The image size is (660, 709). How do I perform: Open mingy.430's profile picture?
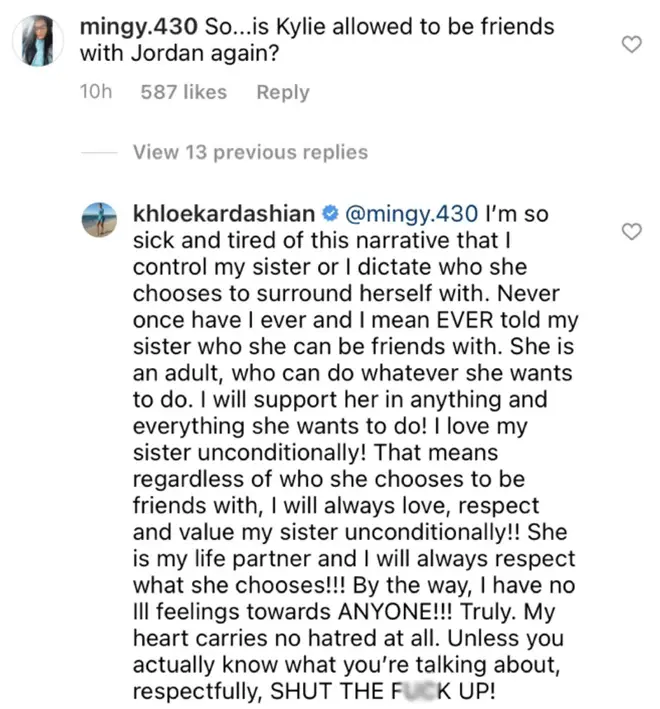click(x=38, y=41)
